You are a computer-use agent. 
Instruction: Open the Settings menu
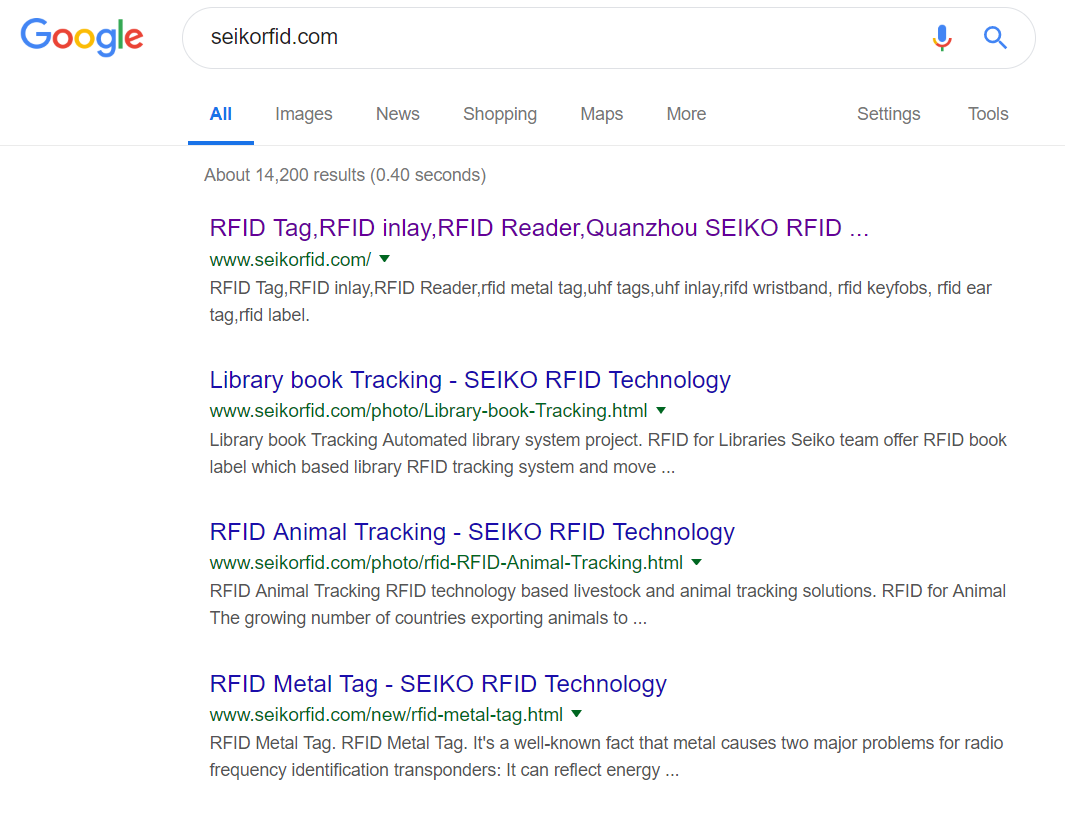[x=888, y=114]
